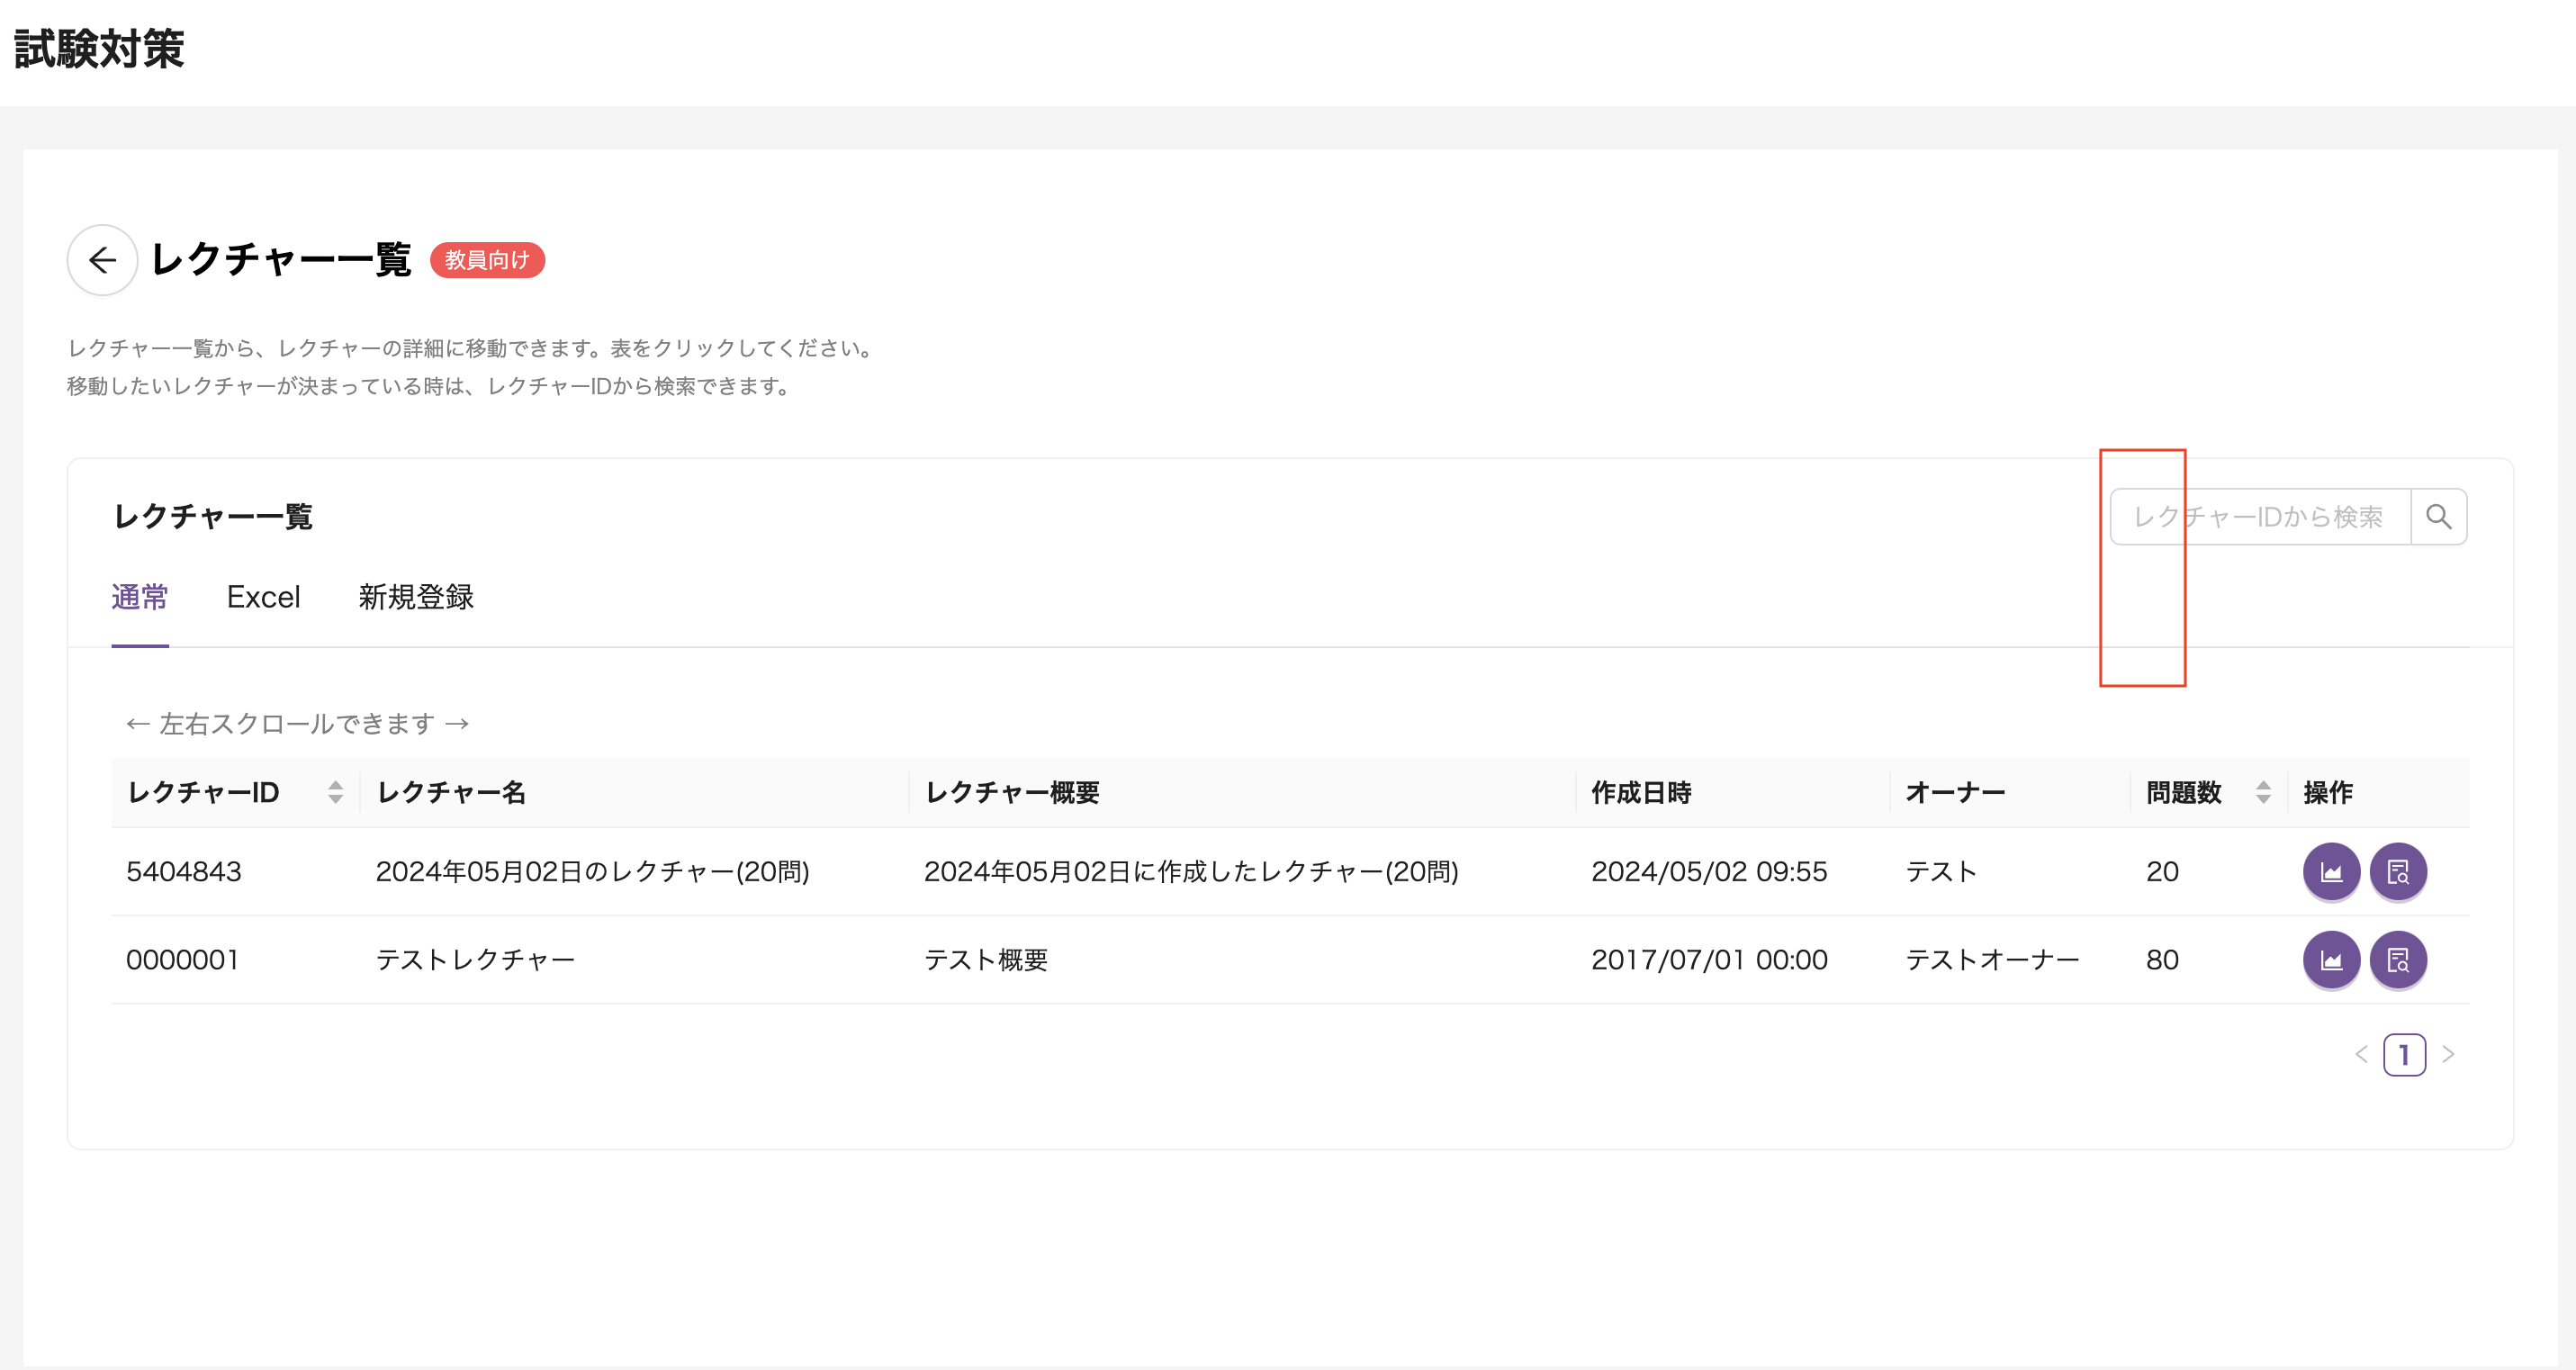Click the search magnifier icon
2576x1370 pixels.
(x=2438, y=516)
